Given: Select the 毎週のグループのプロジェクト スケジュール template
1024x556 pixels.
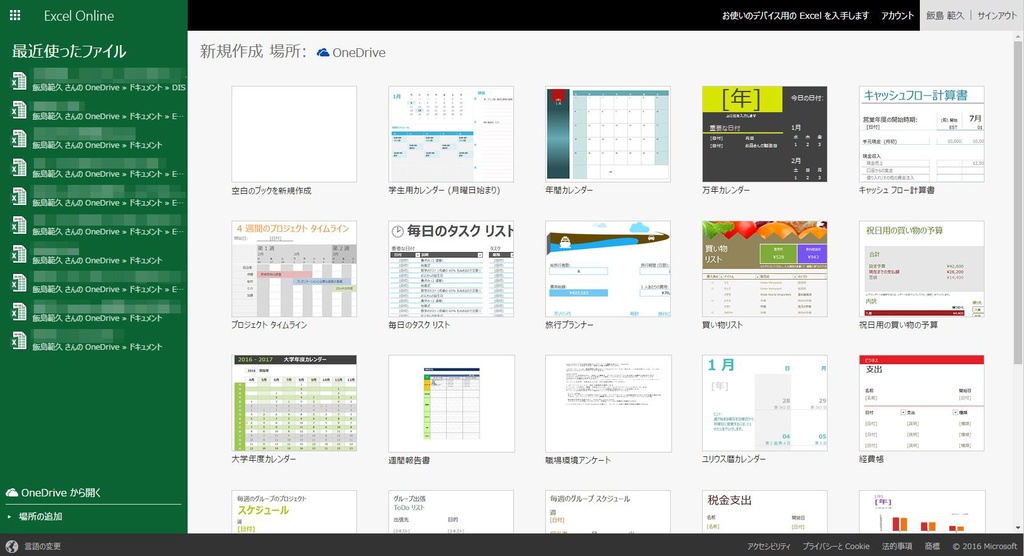Looking at the screenshot, I should click(294, 512).
